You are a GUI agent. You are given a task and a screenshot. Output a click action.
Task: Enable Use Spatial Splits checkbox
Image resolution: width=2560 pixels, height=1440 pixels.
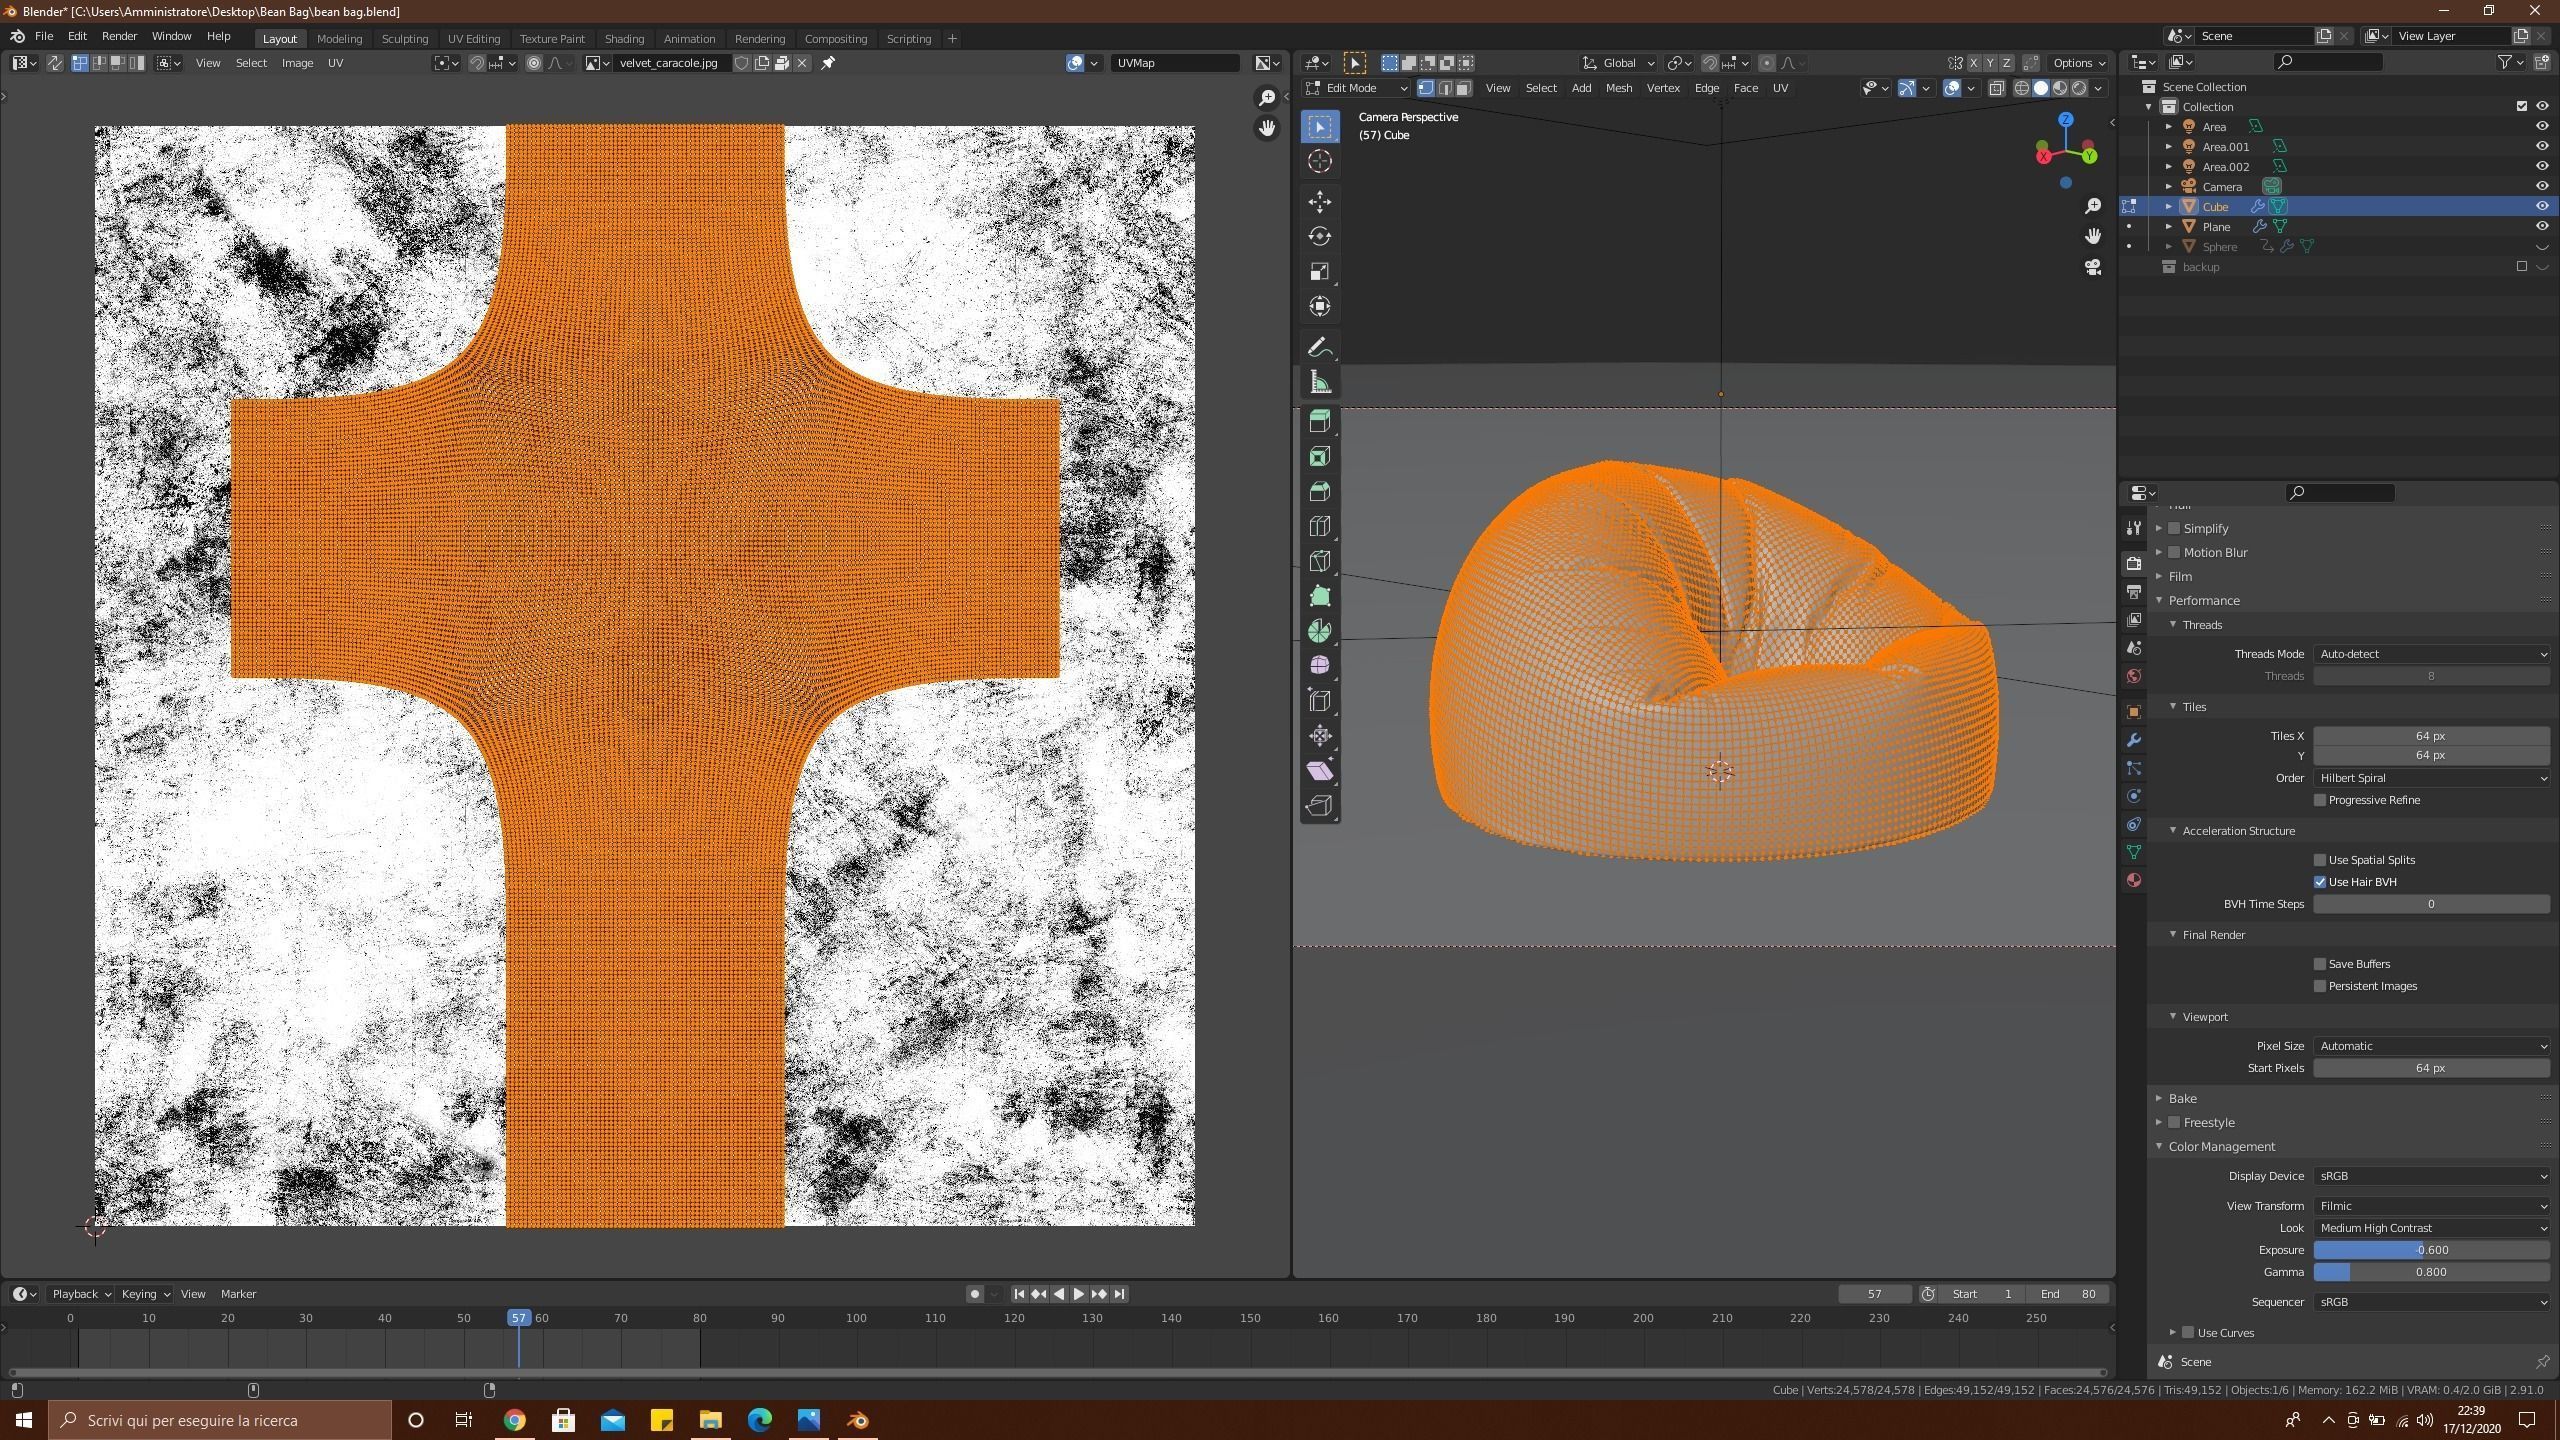point(2320,860)
